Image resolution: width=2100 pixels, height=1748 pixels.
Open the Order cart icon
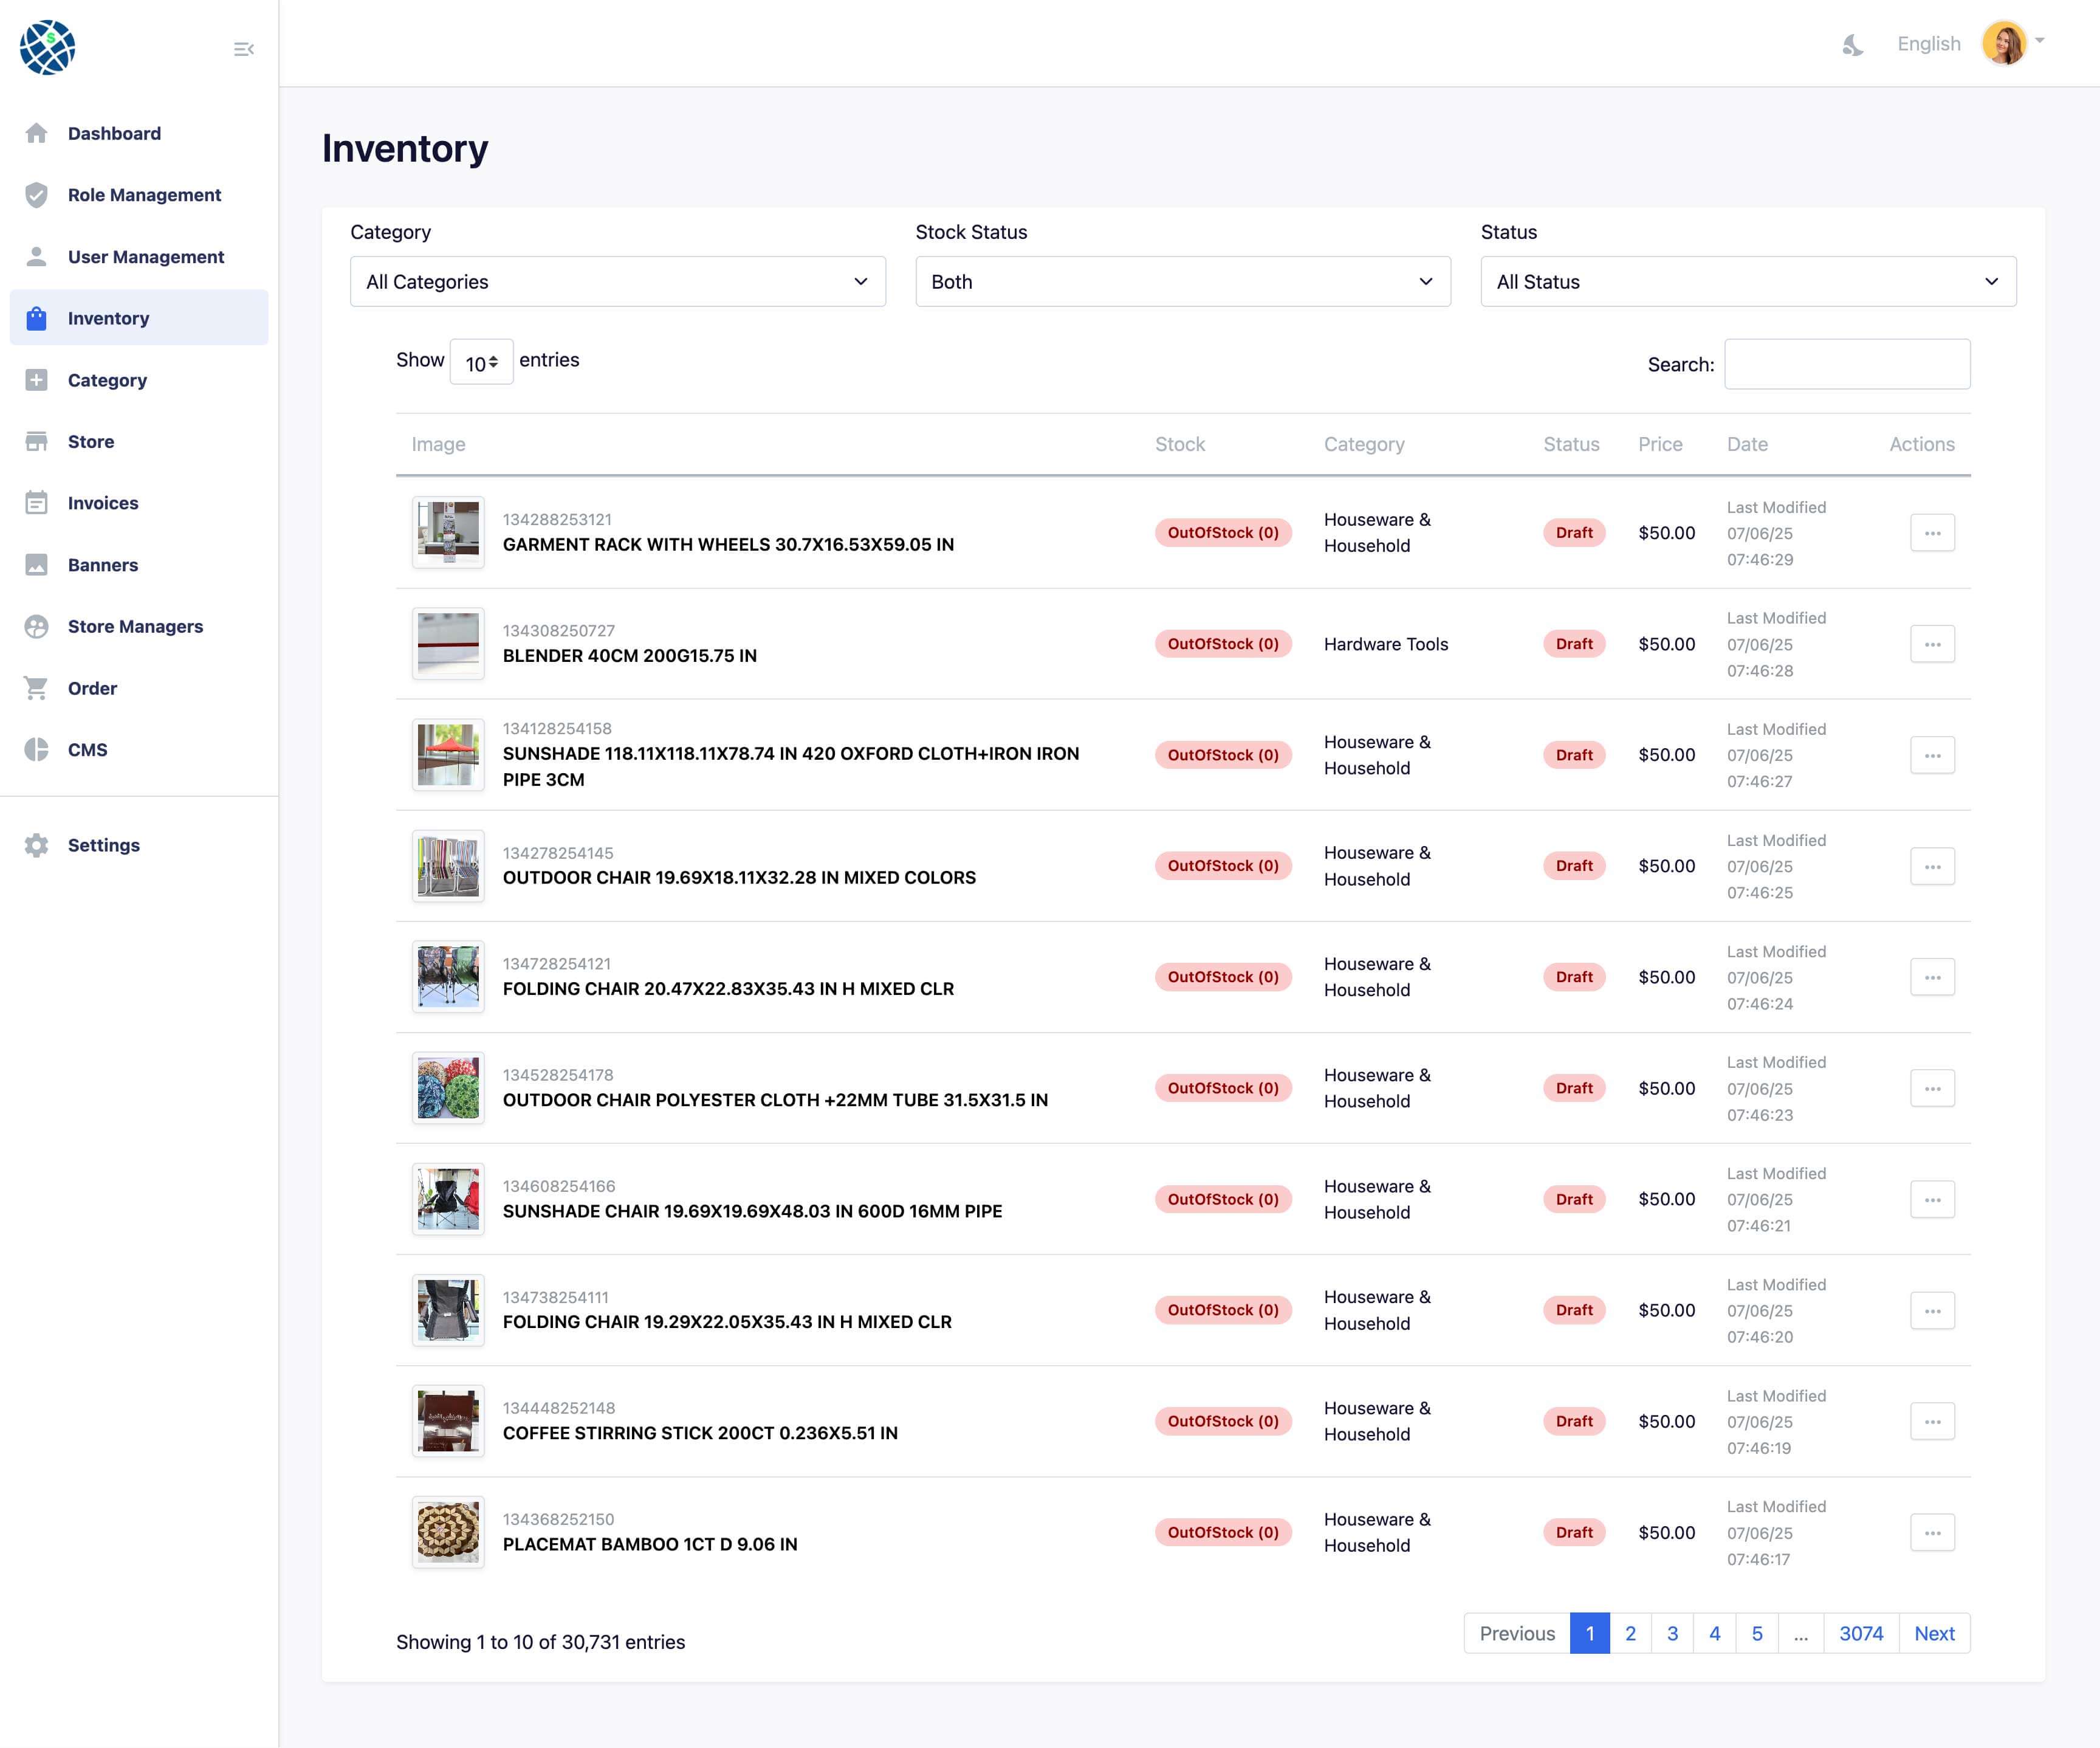pos(37,688)
